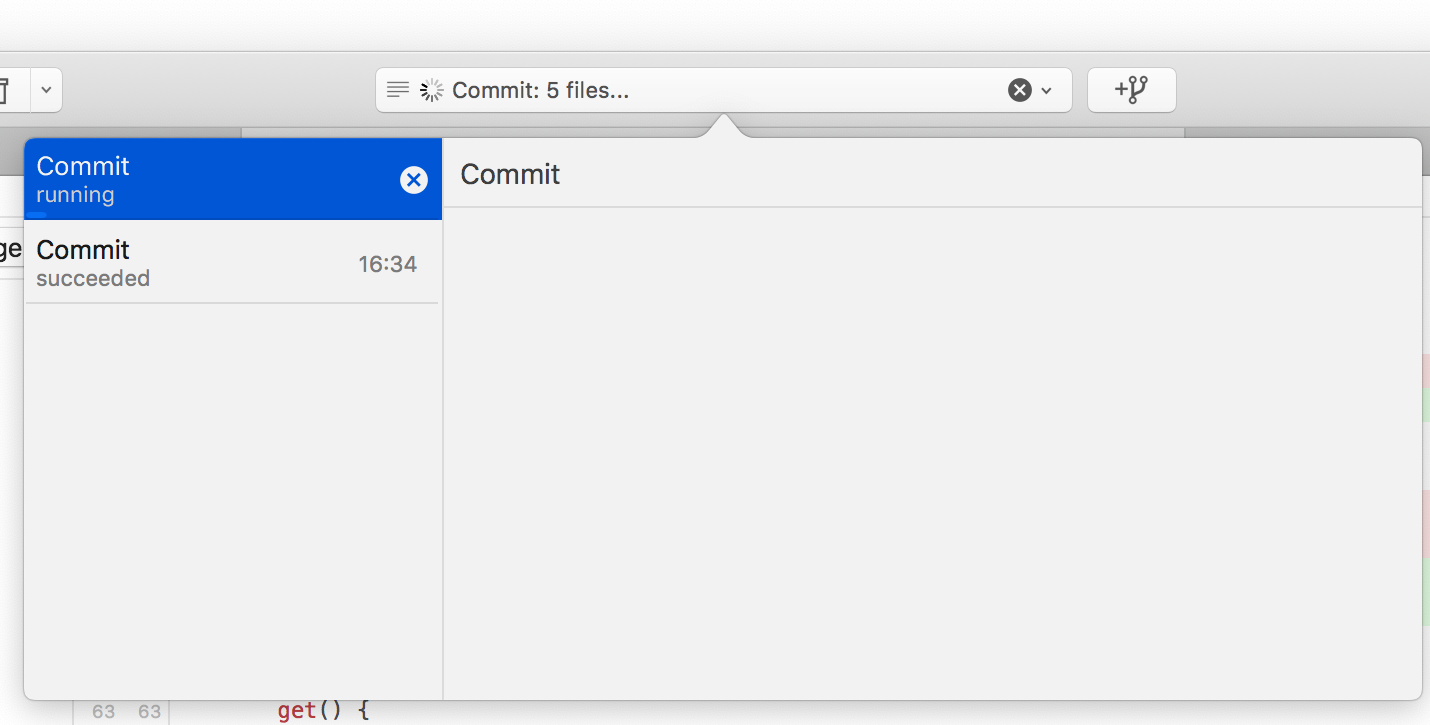Select the running Commit activity entry
Viewport: 1430px width, 725px height.
click(200, 178)
